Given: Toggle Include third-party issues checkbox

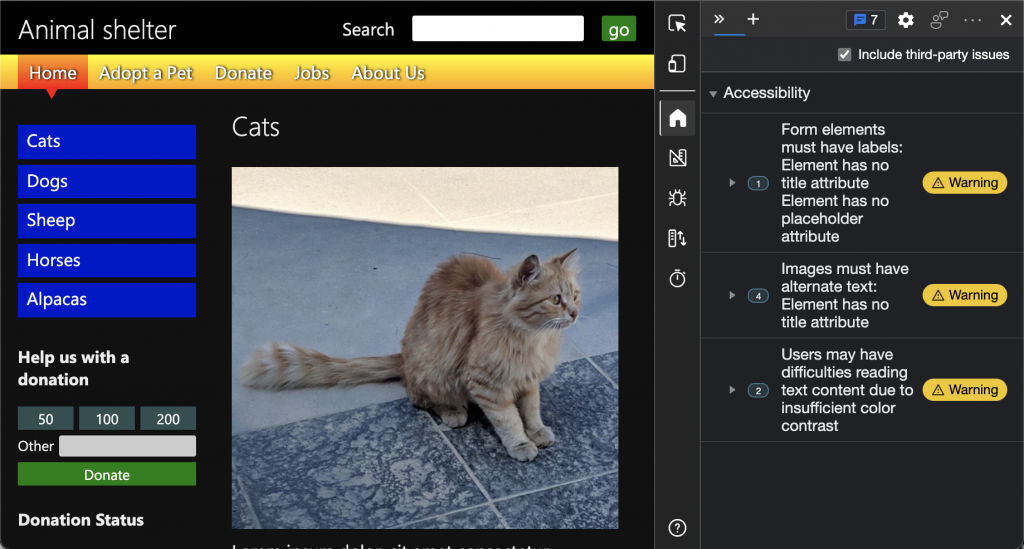Looking at the screenshot, I should pyautogui.click(x=844, y=55).
